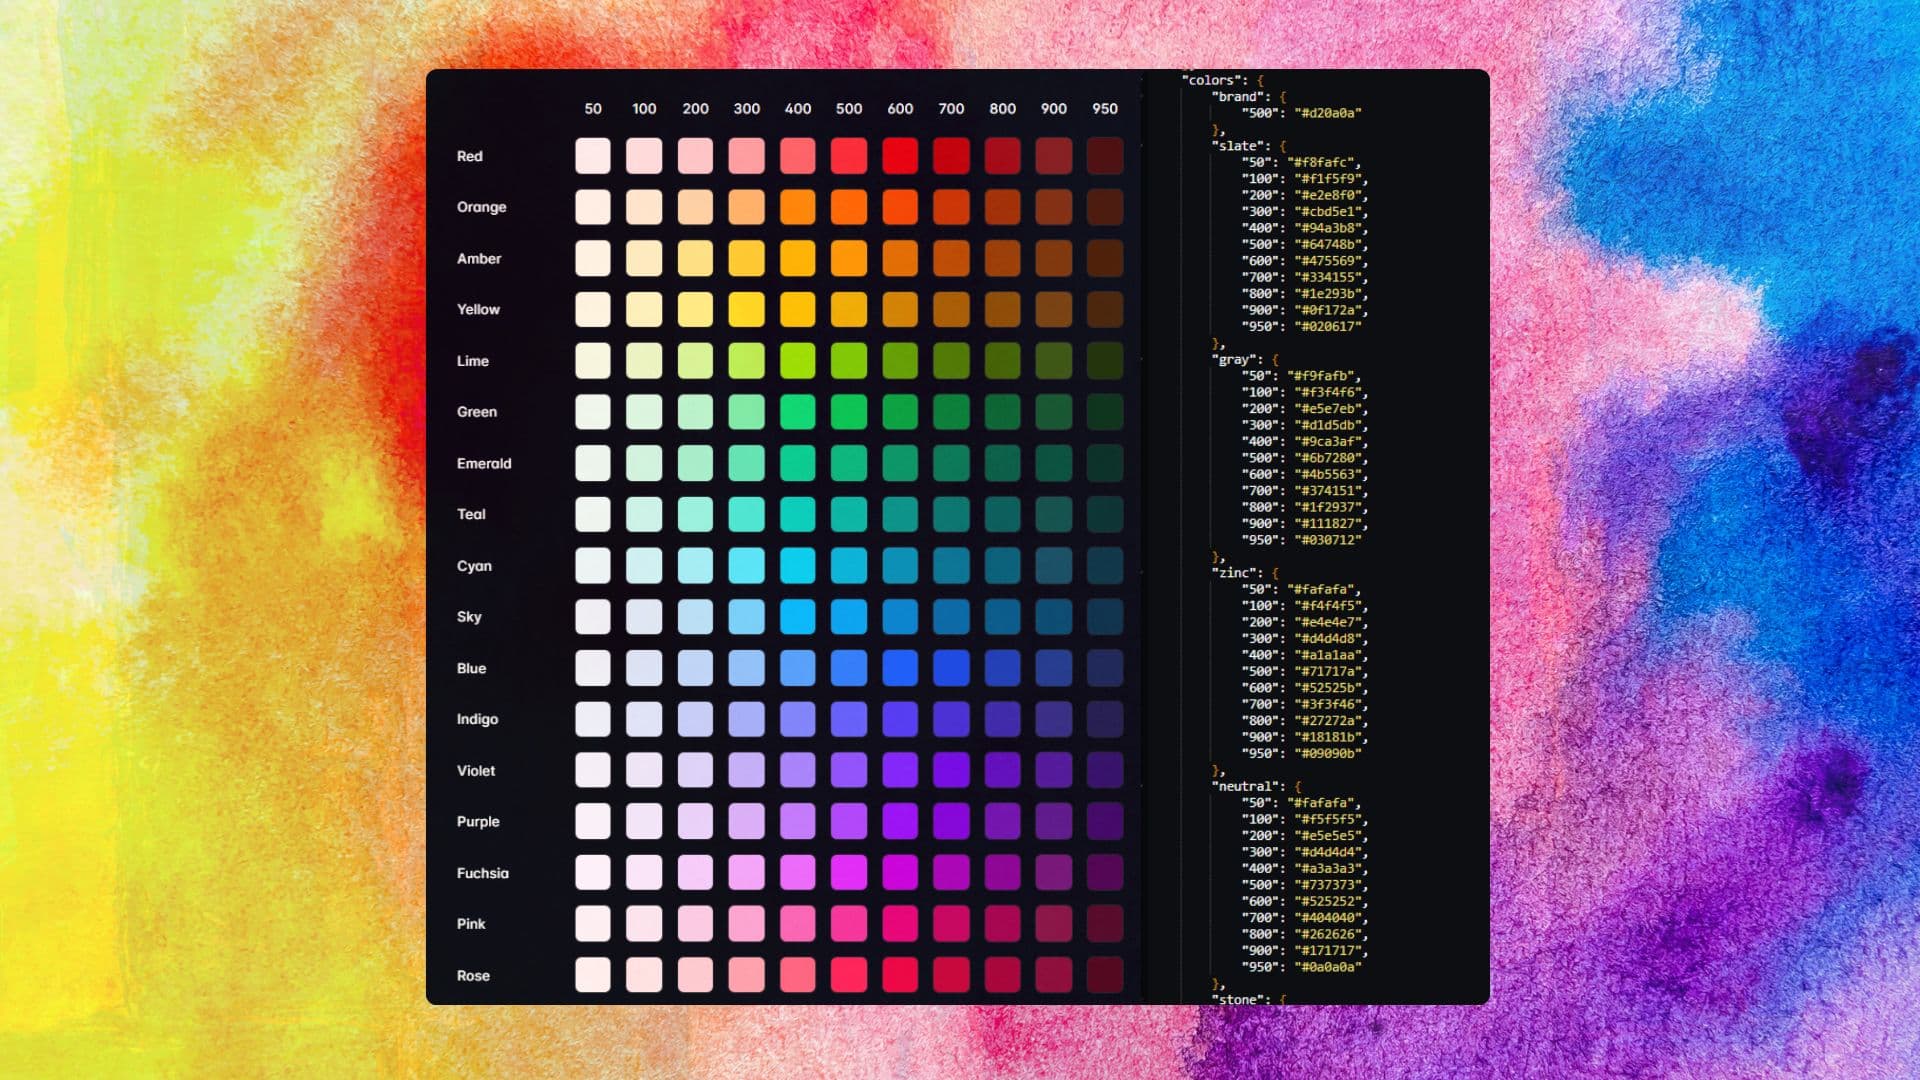Select the Yellow 50 swatch
This screenshot has width=1920, height=1080.
593,309
